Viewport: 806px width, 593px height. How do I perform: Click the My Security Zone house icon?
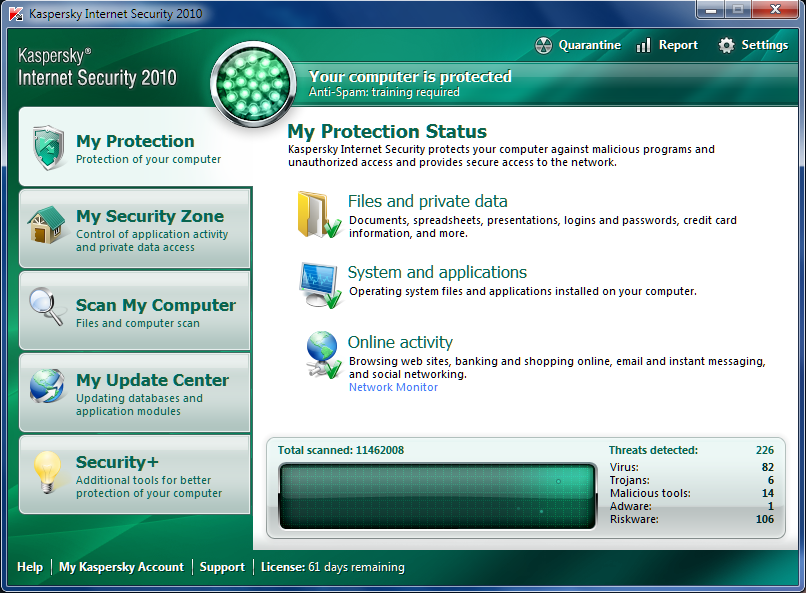47,225
